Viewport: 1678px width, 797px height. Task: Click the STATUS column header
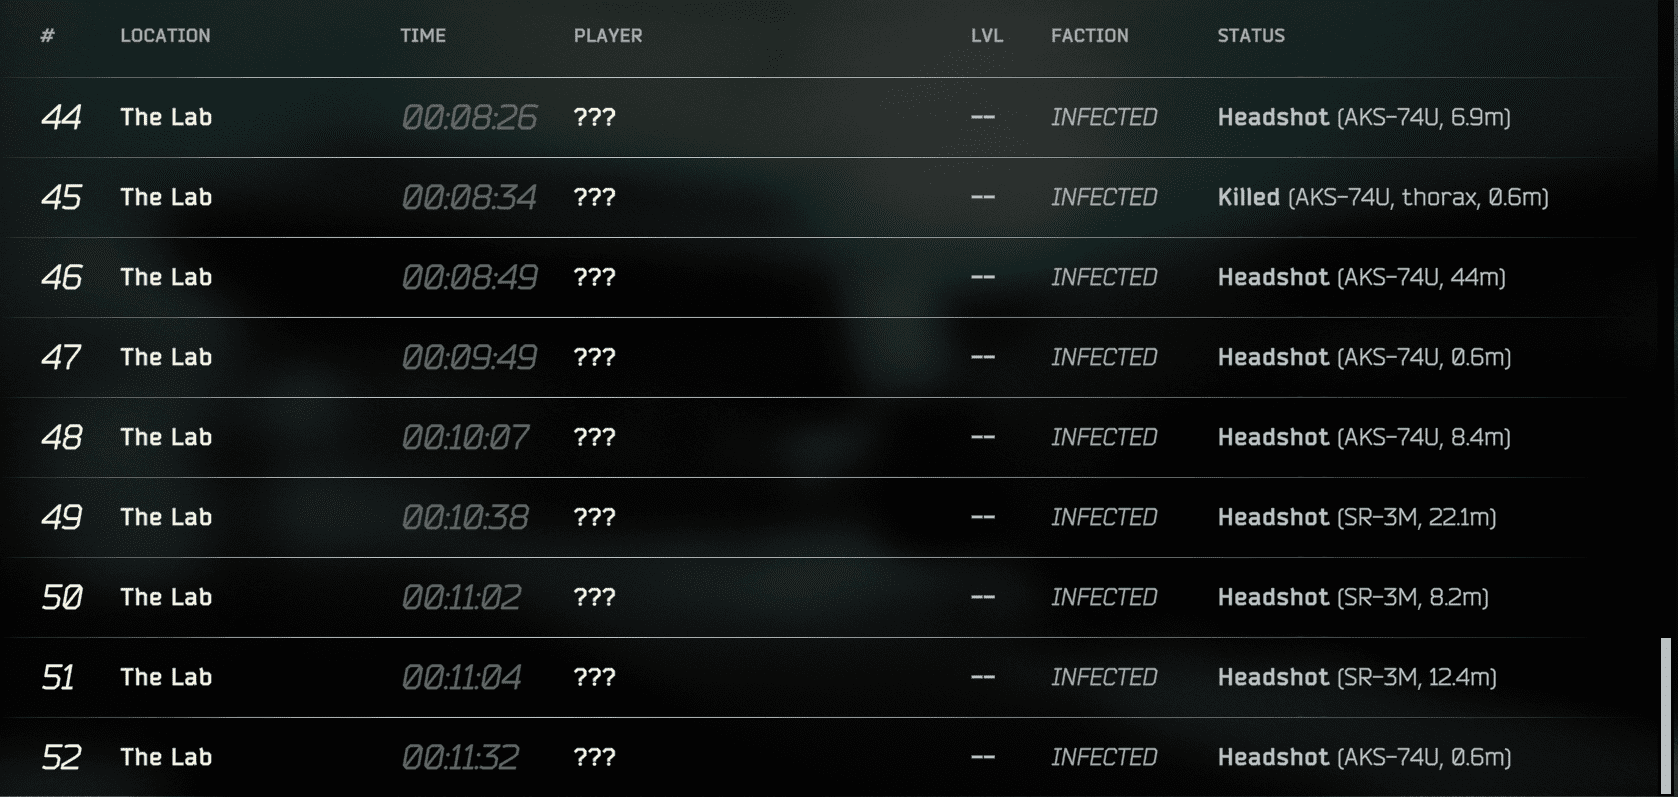click(1251, 36)
